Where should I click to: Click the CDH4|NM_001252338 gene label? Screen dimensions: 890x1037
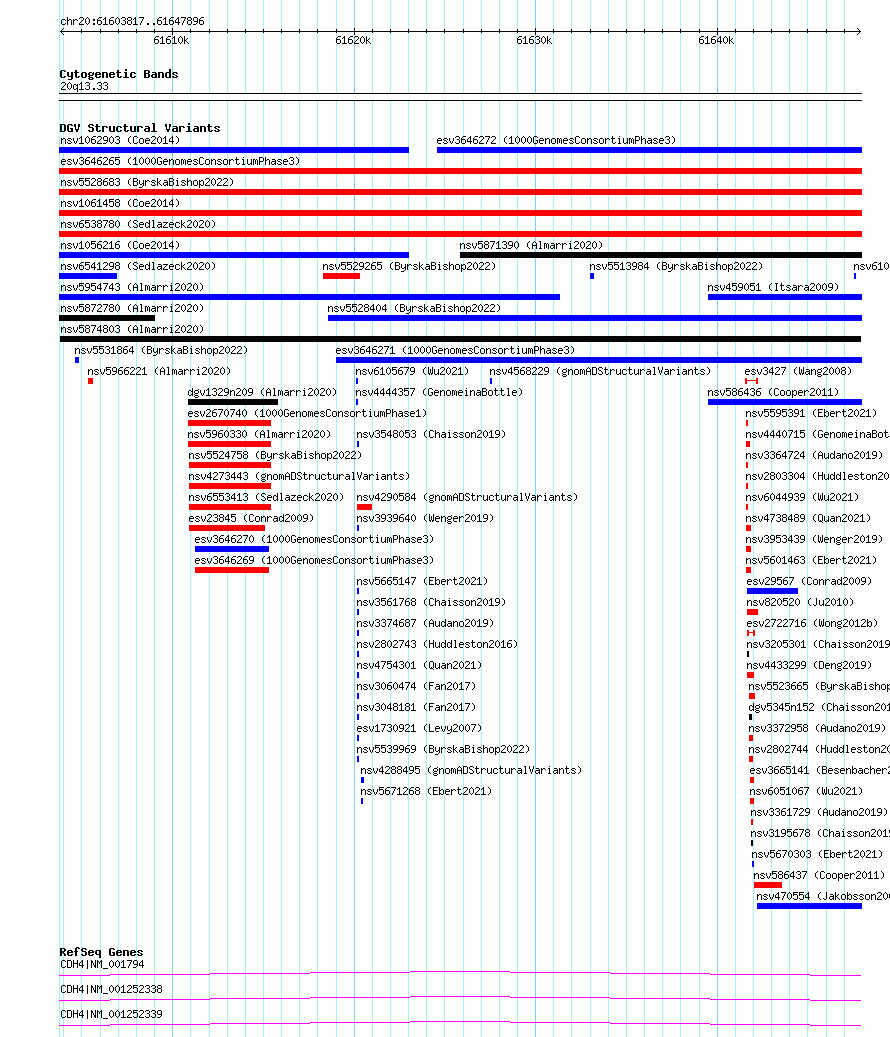point(111,990)
